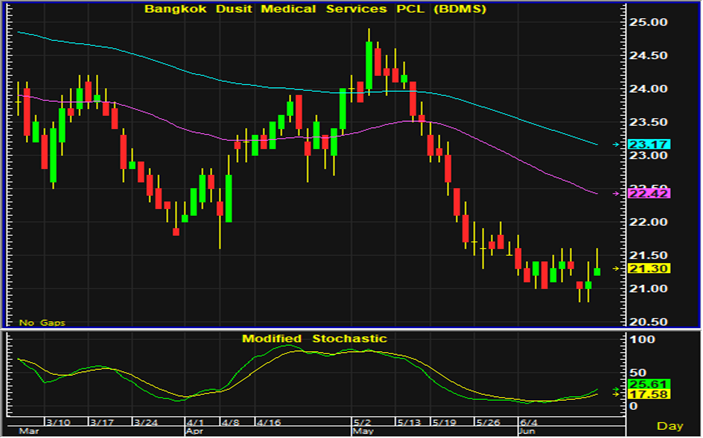703x438 pixels.
Task: Click the 21.30 yellow last price label
Action: click(x=649, y=269)
